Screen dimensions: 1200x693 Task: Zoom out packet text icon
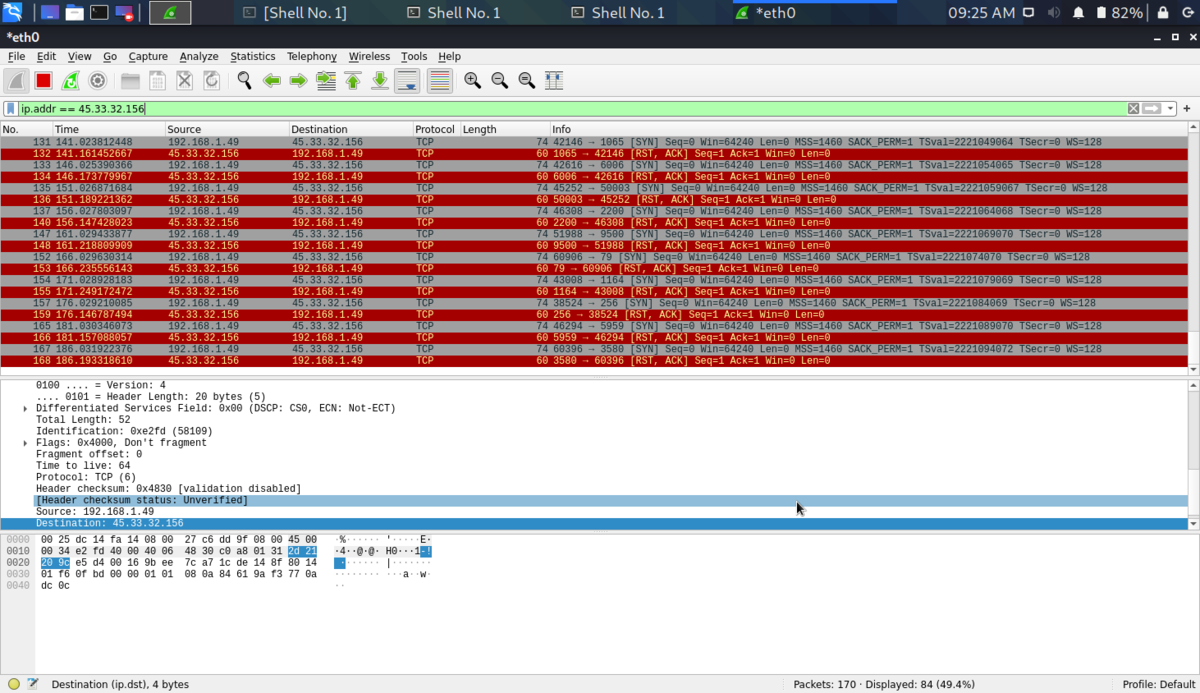pos(499,81)
